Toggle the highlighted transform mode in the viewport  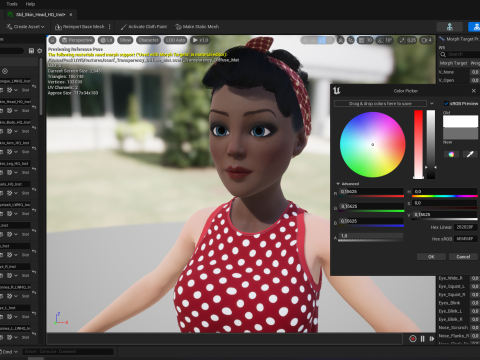(322, 40)
